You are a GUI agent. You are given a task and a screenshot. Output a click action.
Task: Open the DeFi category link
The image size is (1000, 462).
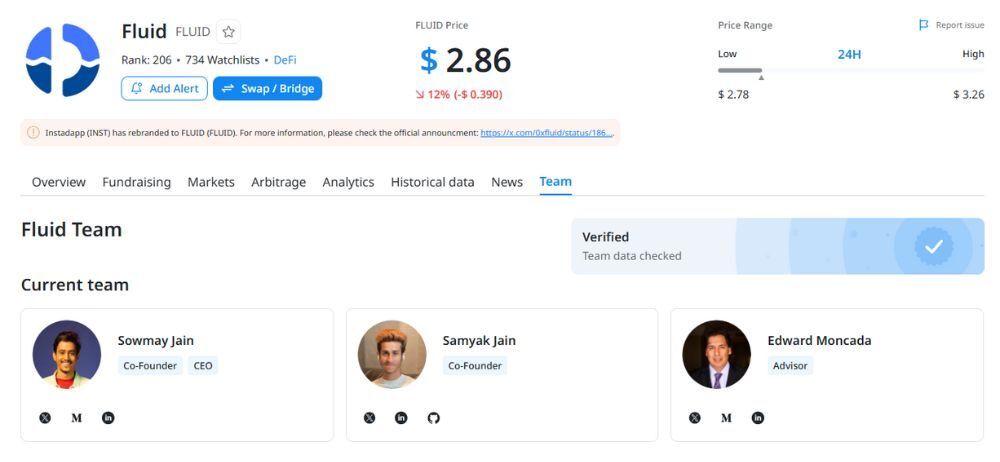[285, 60]
